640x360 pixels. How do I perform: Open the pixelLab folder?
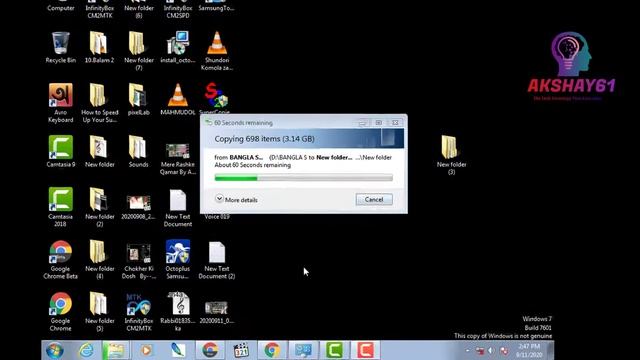[138, 100]
